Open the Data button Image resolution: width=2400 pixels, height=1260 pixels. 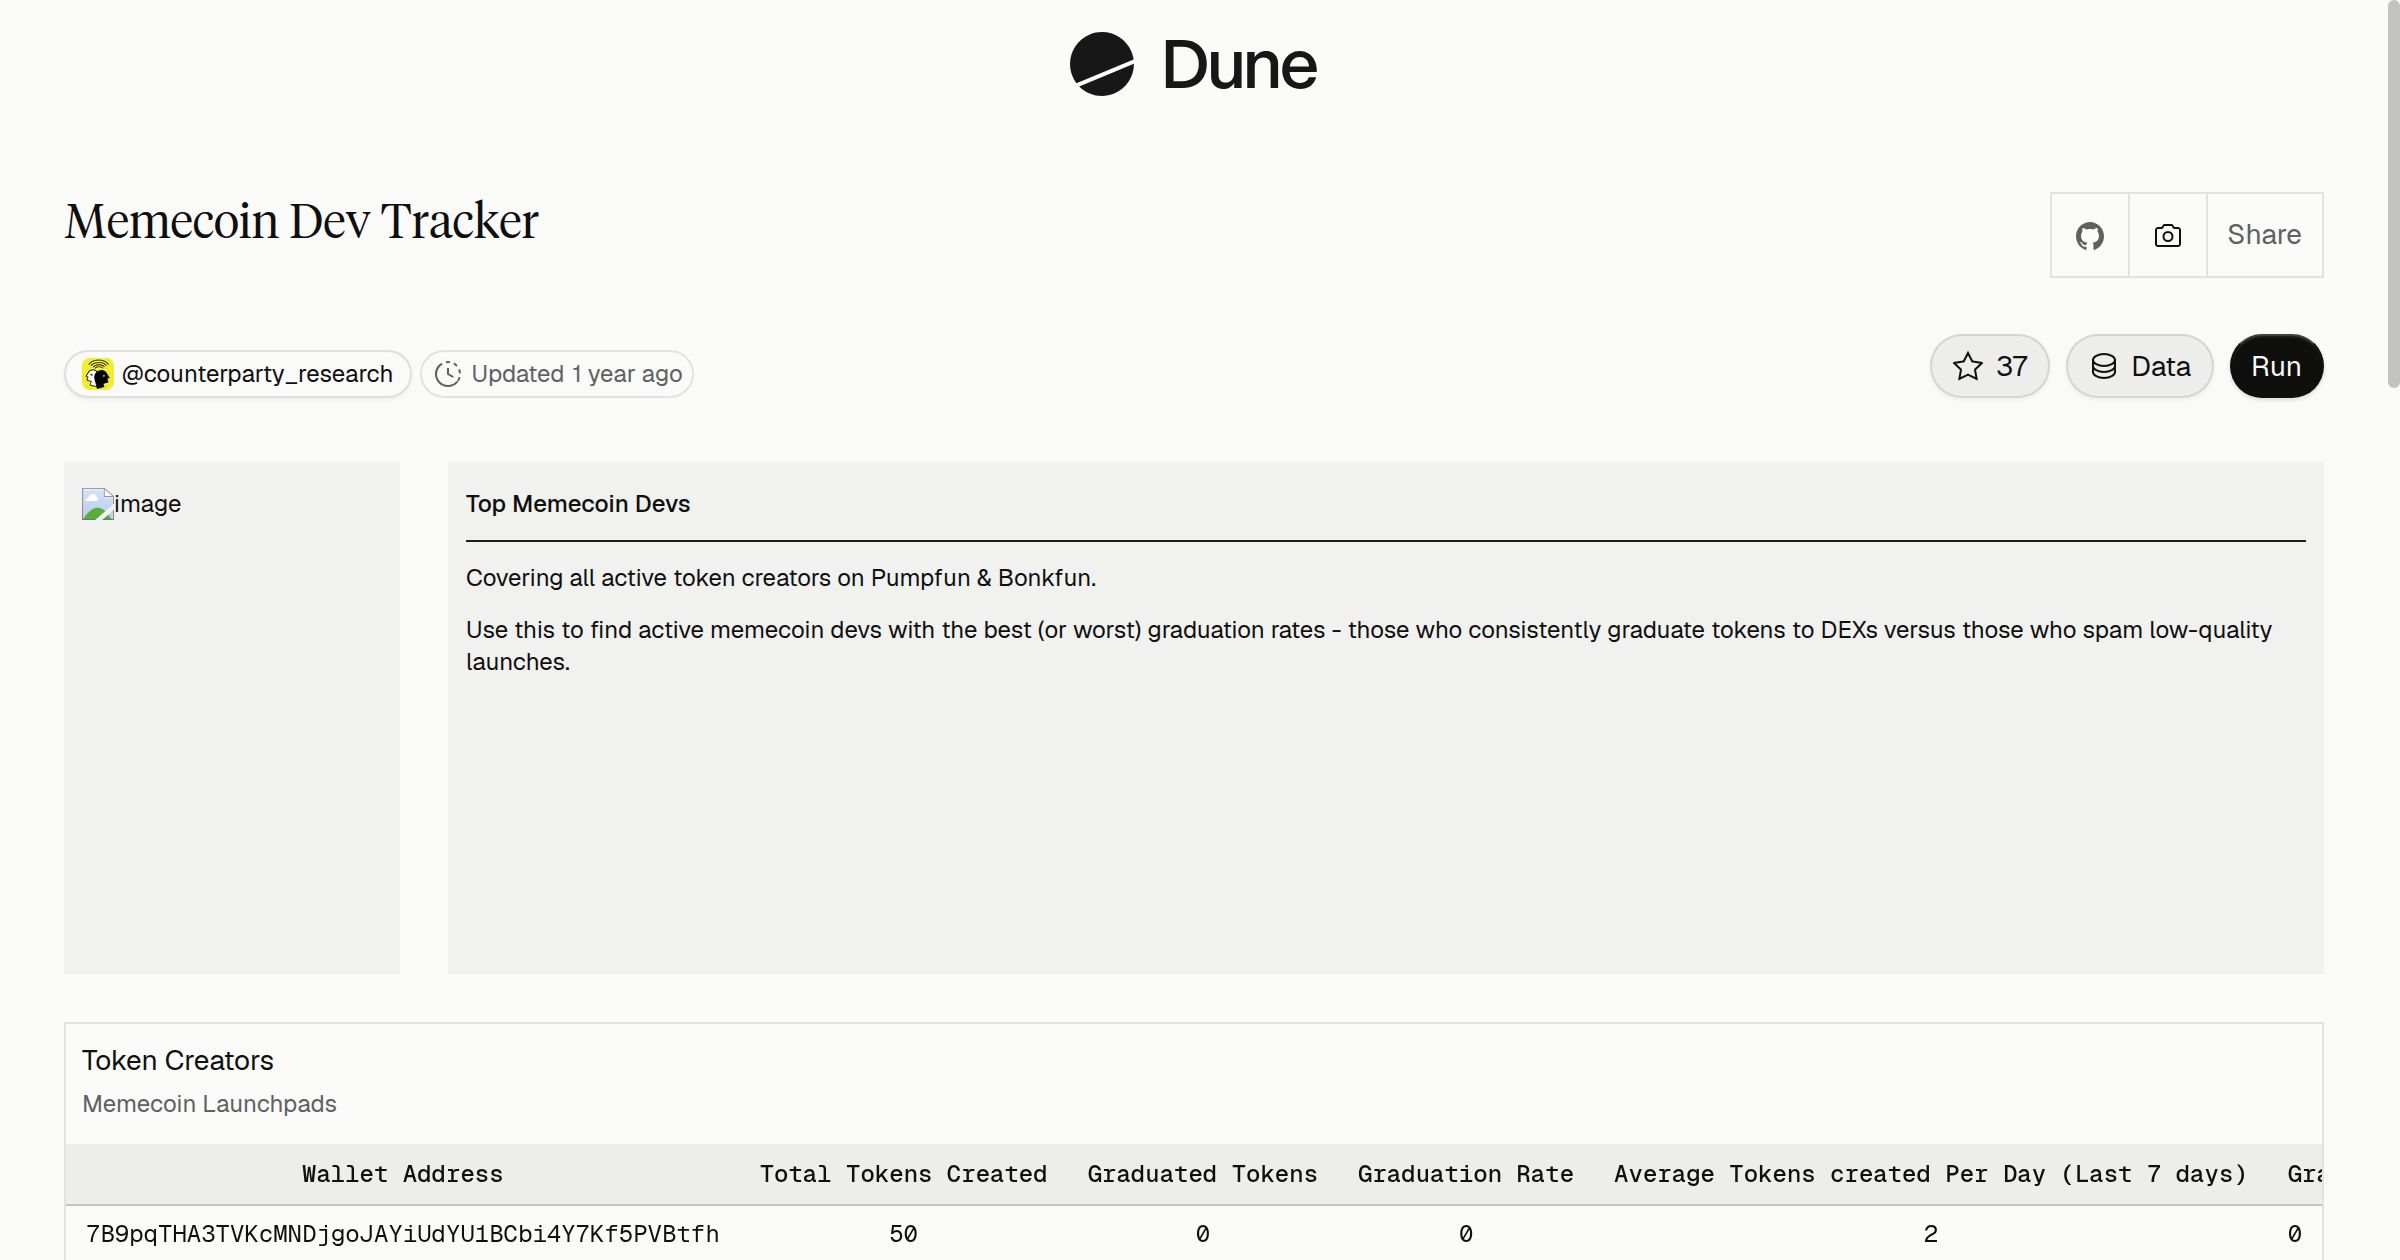[x=2139, y=366]
